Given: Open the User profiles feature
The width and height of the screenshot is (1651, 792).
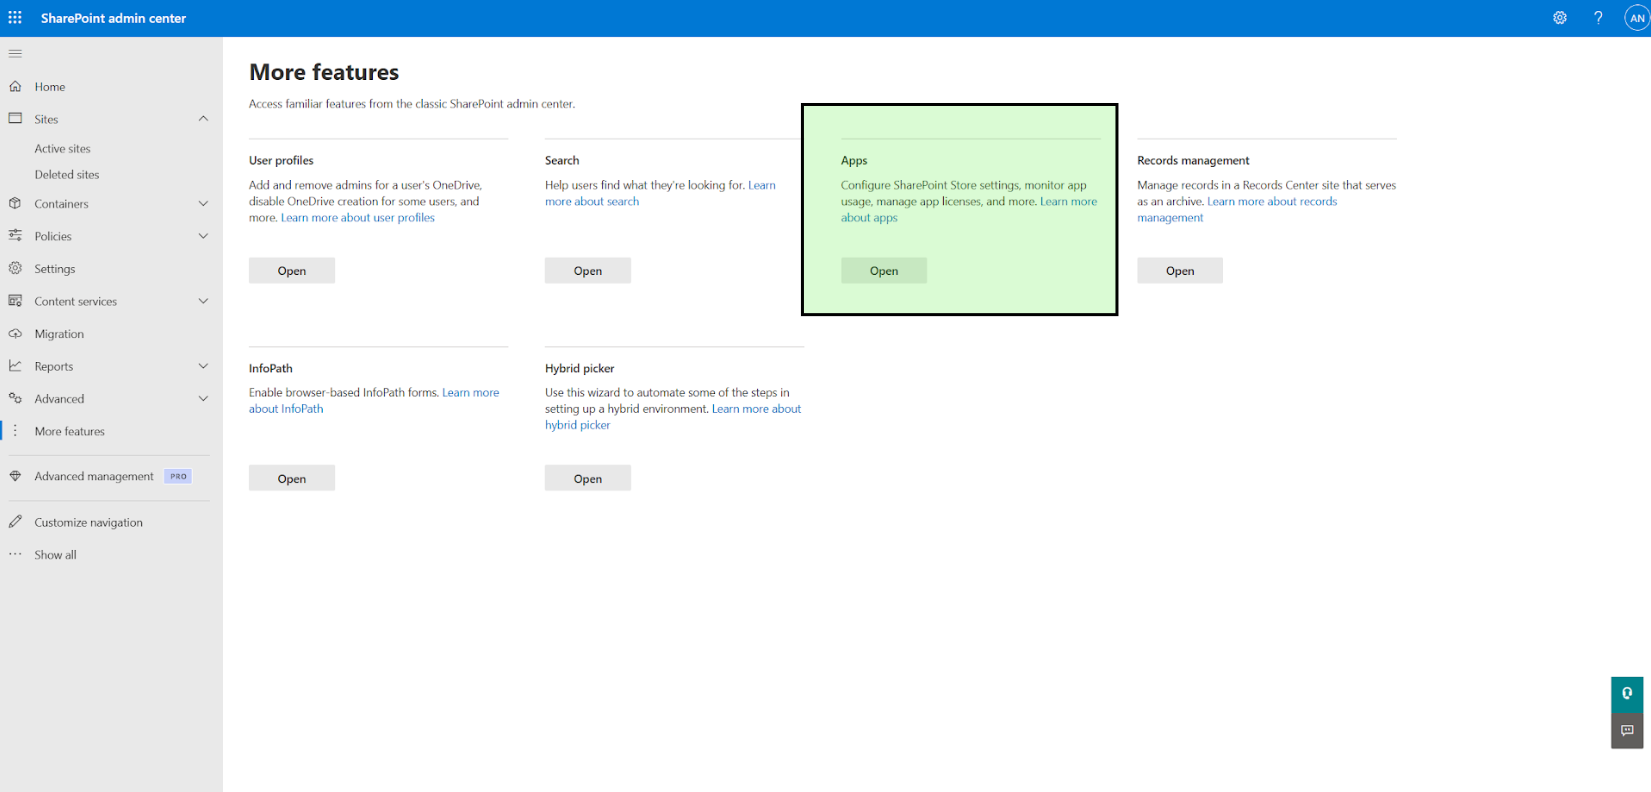Looking at the screenshot, I should 292,271.
